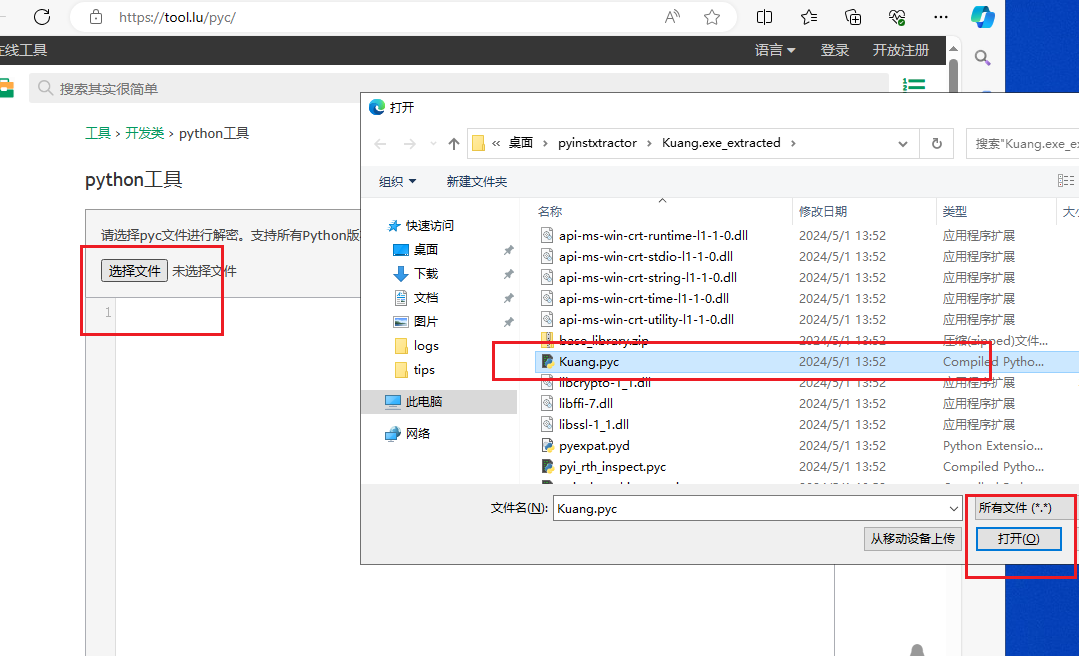The image size is (1079, 656).
Task: Open Browser essentials heart icon
Action: click(x=897, y=17)
